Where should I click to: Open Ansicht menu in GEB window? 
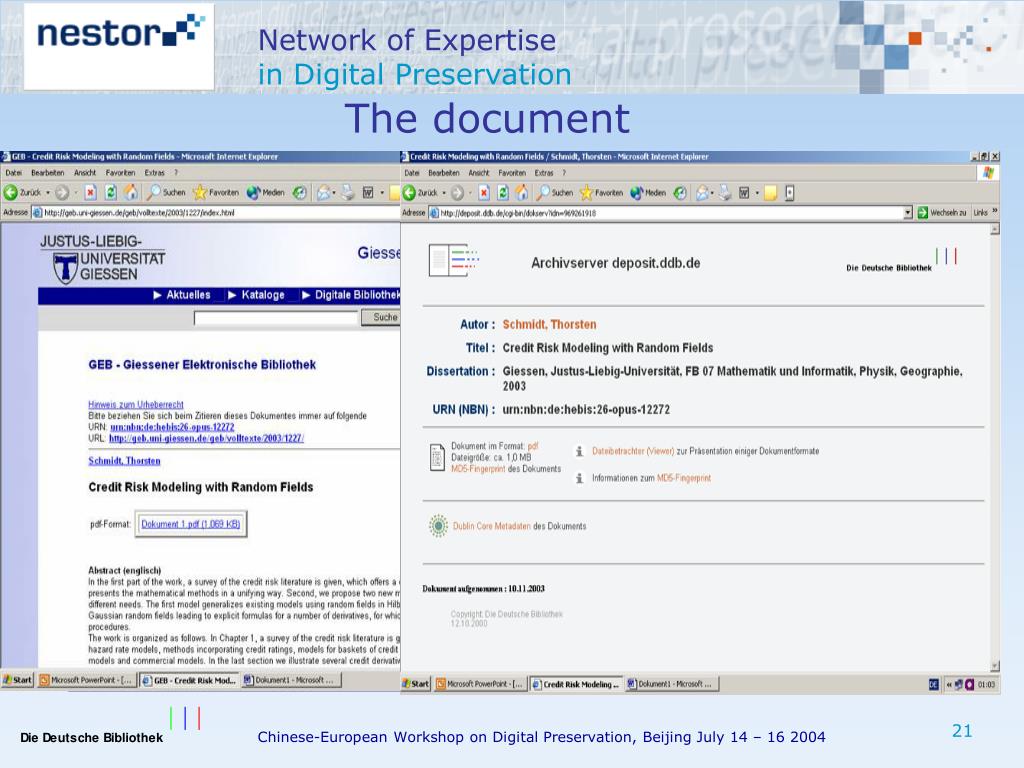pos(85,173)
